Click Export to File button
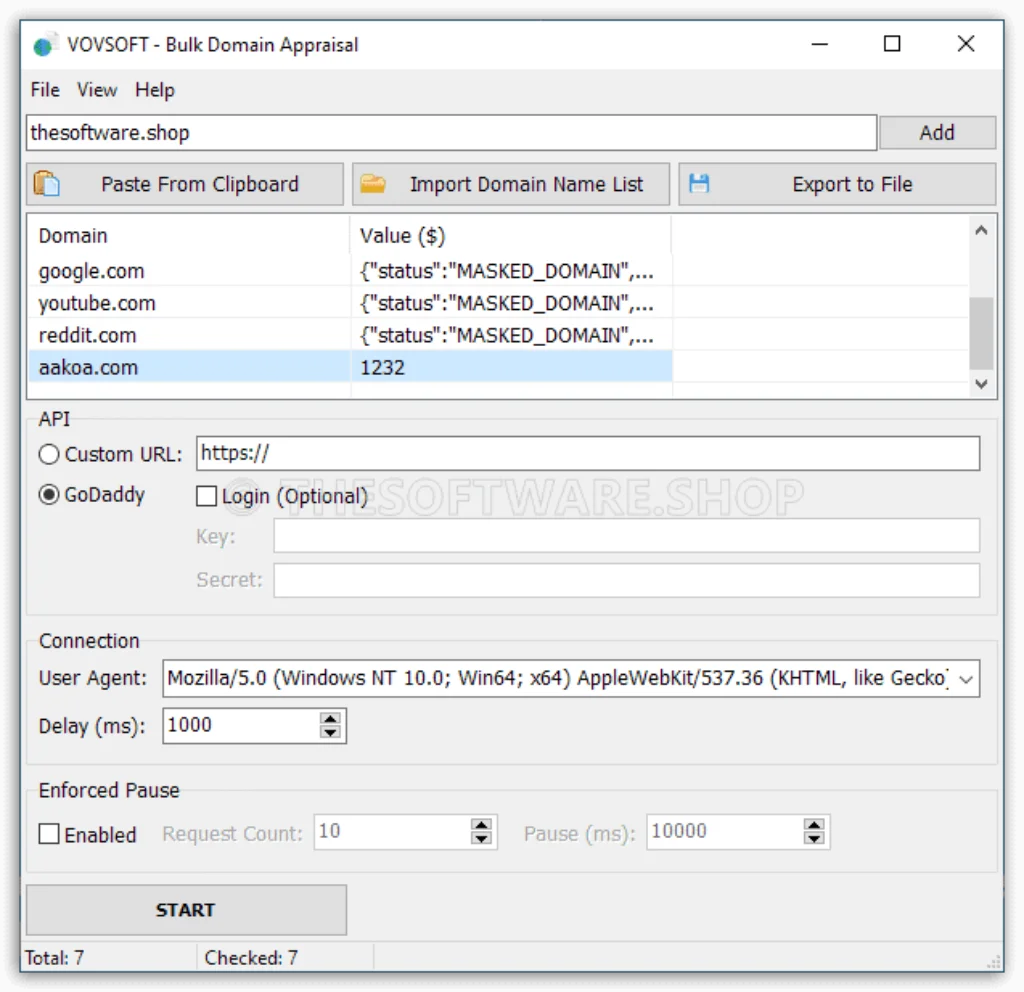The height and width of the screenshot is (992, 1024). pyautogui.click(x=837, y=184)
